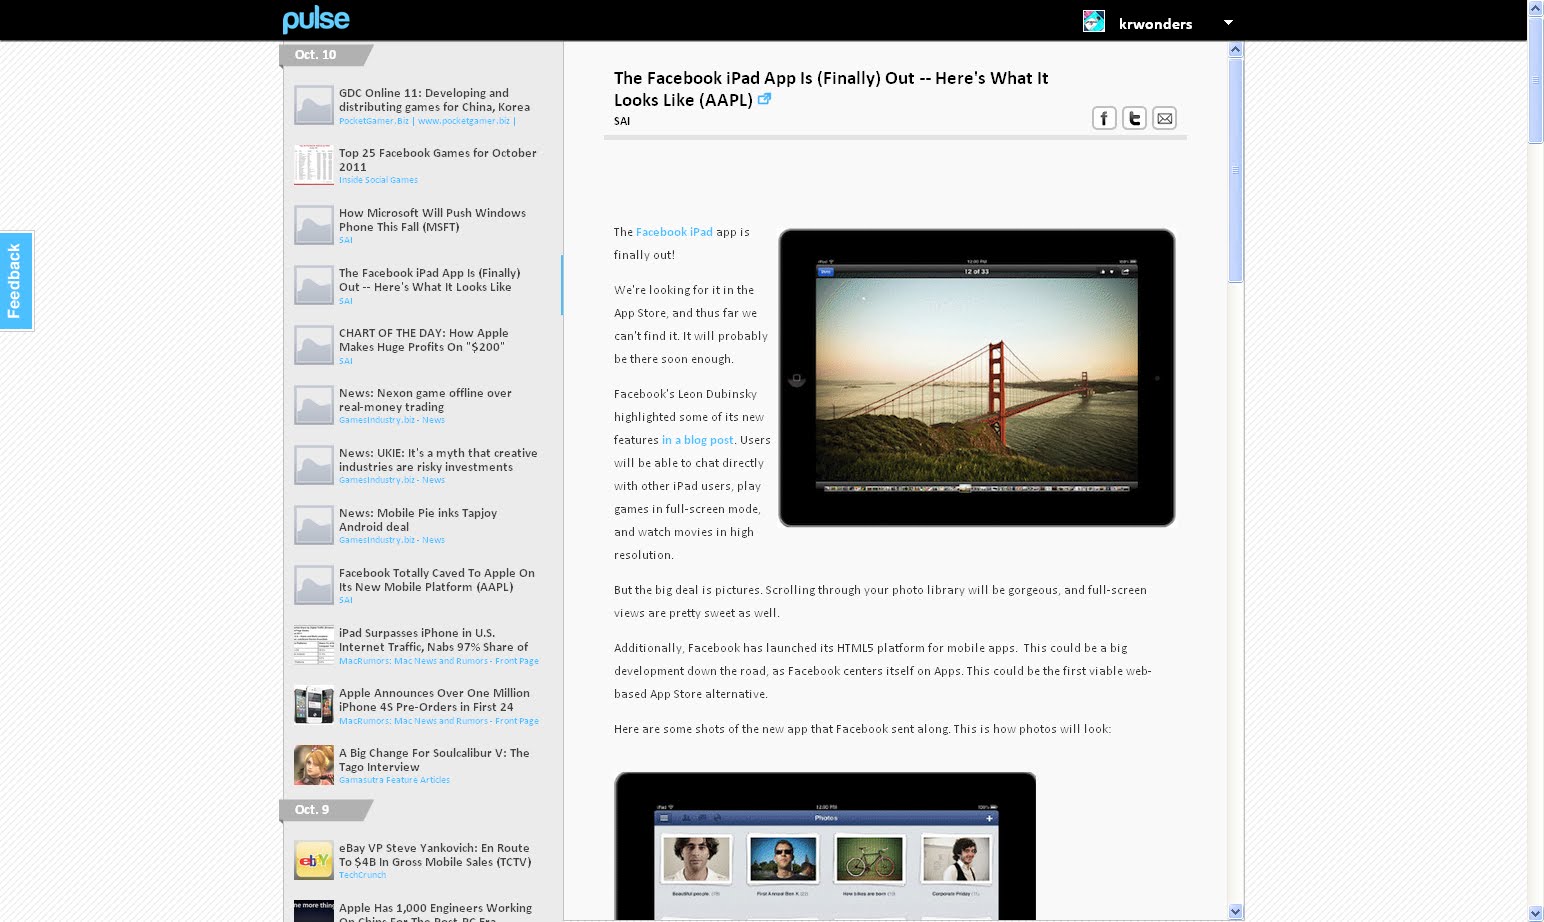Screen dimensions: 1544x922
Task: Open 'iPad Surpasses iPhone in U.S. Internet Traffic'
Action: point(433,640)
